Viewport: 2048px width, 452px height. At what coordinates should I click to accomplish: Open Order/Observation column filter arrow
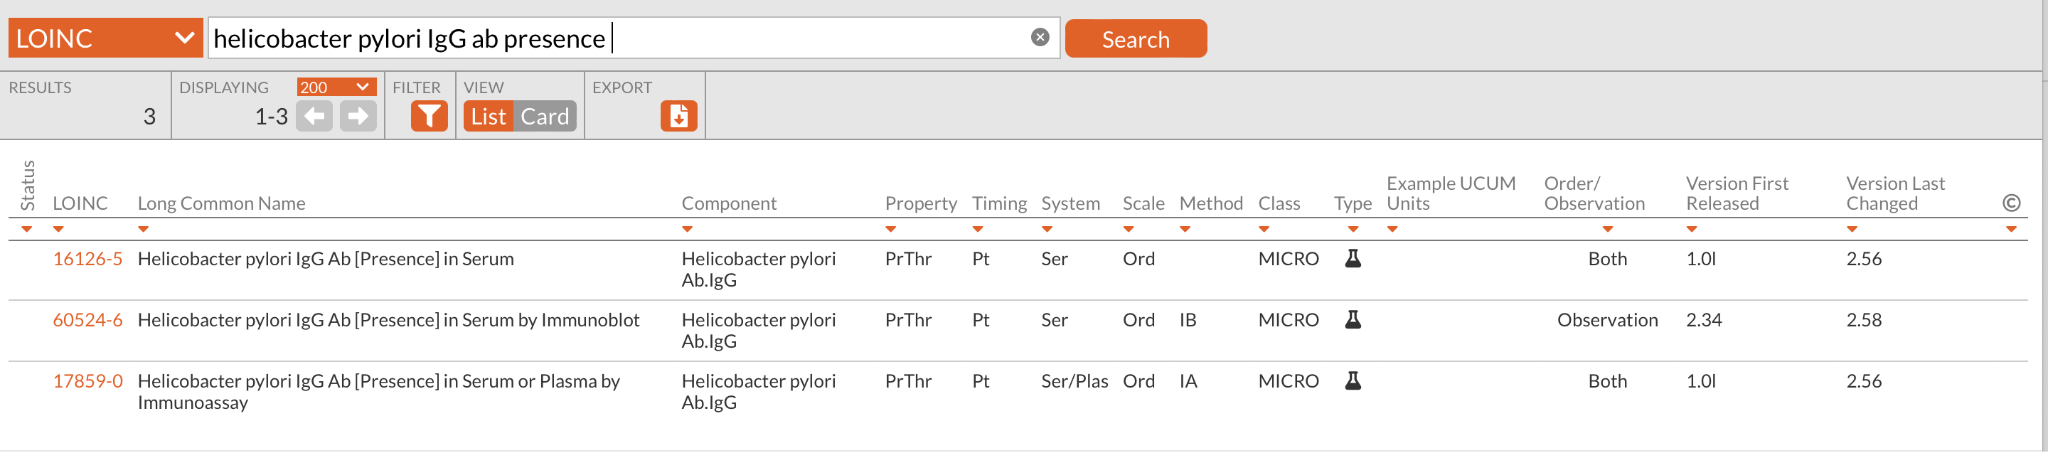tap(1607, 229)
